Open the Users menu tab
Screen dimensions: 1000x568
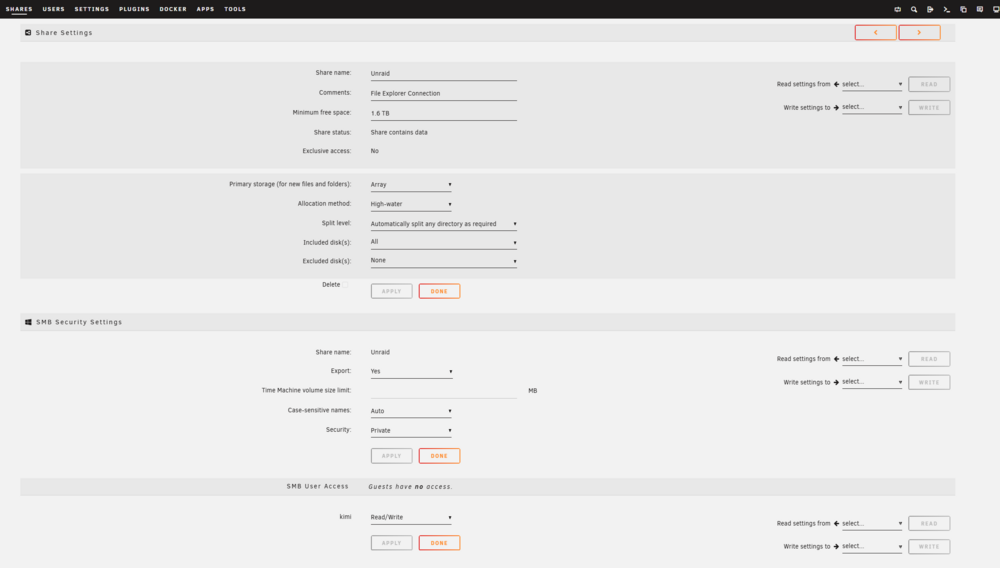coord(54,10)
